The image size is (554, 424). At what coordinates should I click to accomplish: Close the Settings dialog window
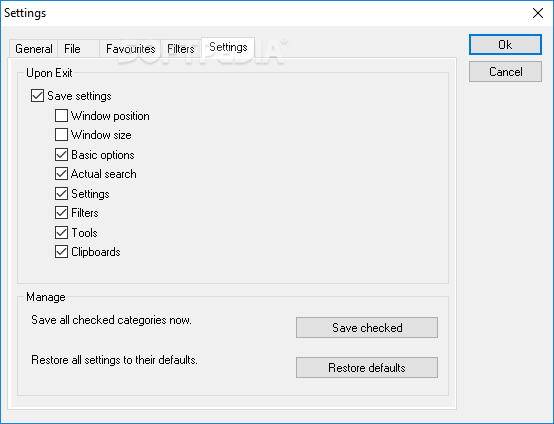538,13
